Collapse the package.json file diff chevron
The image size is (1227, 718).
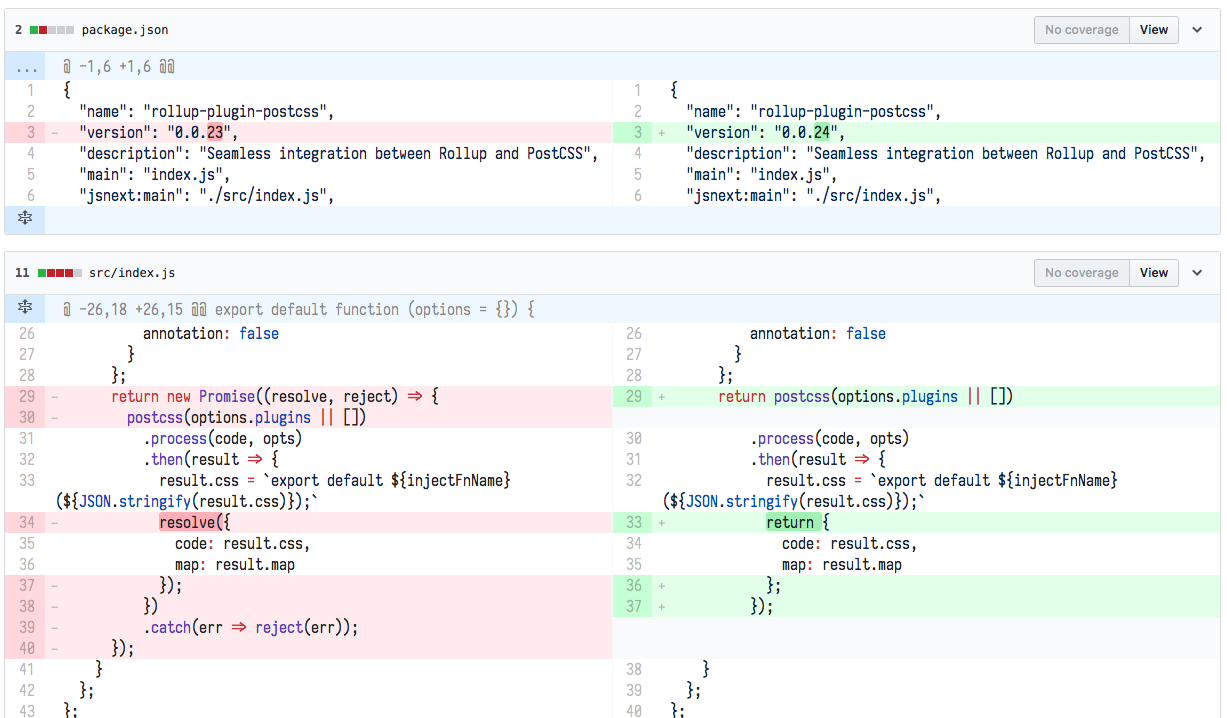[1197, 30]
